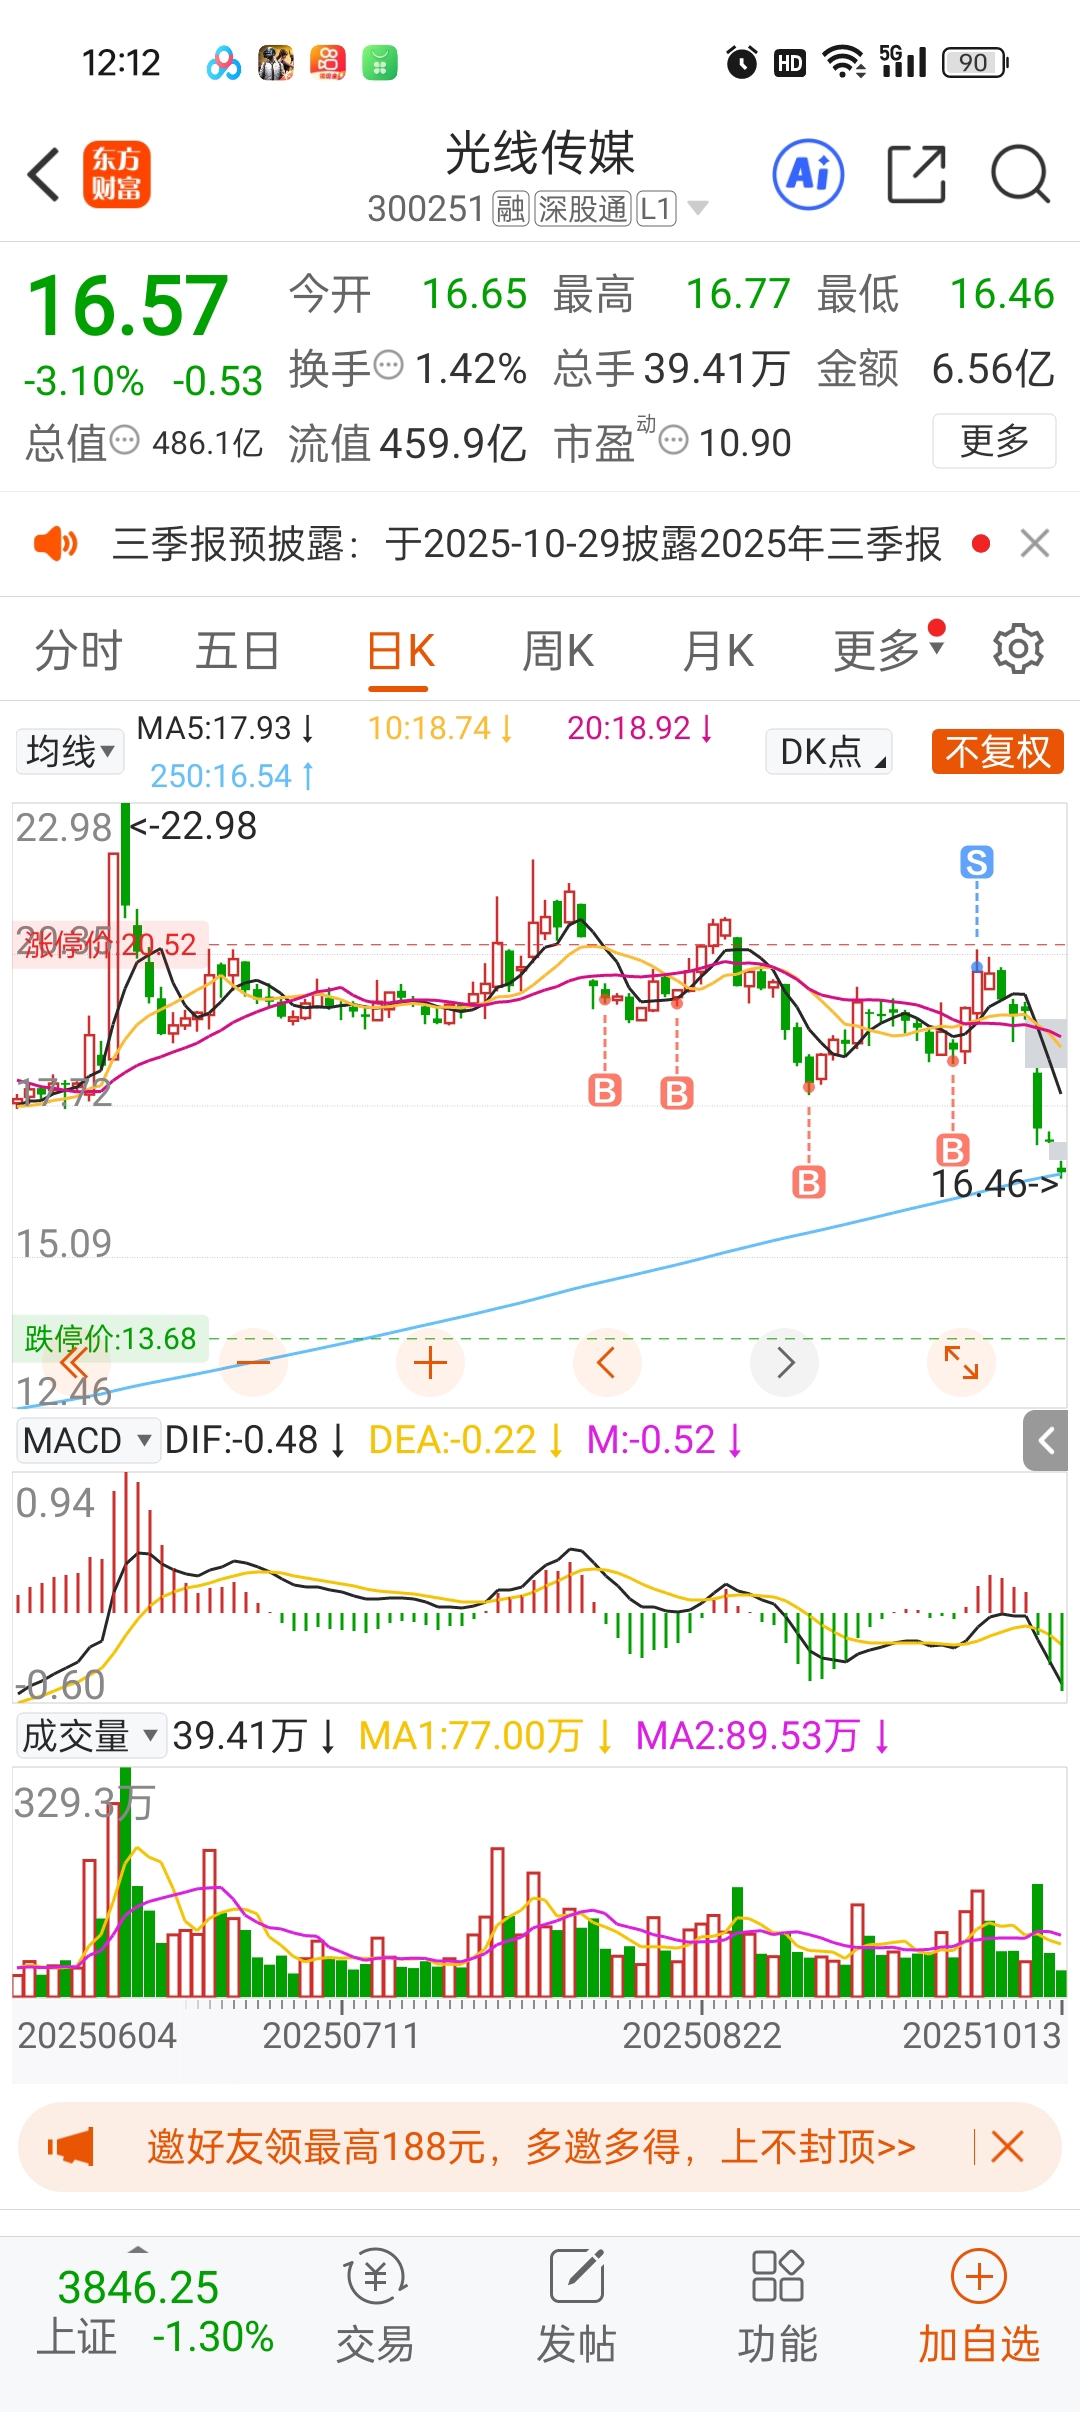This screenshot has width=1080, height=2412.
Task: Toggle the 不复权 adjustment button
Action: click(x=997, y=751)
